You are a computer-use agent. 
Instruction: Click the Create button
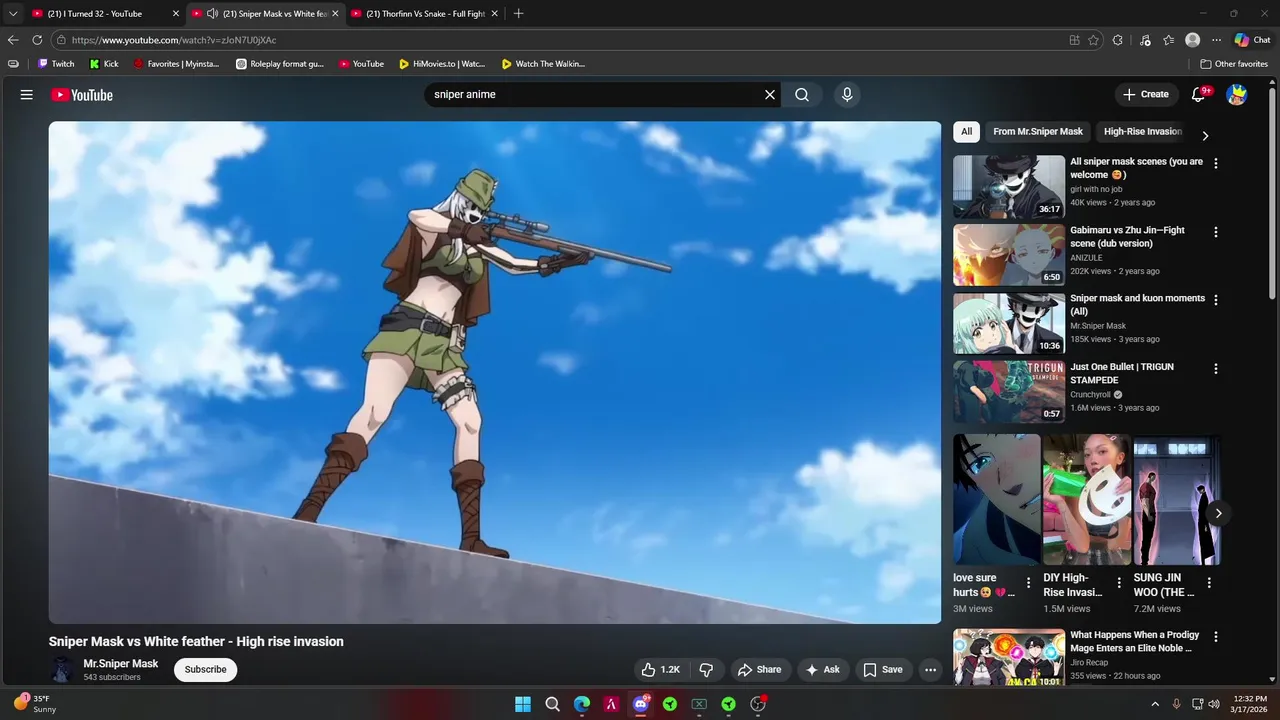click(x=1146, y=94)
